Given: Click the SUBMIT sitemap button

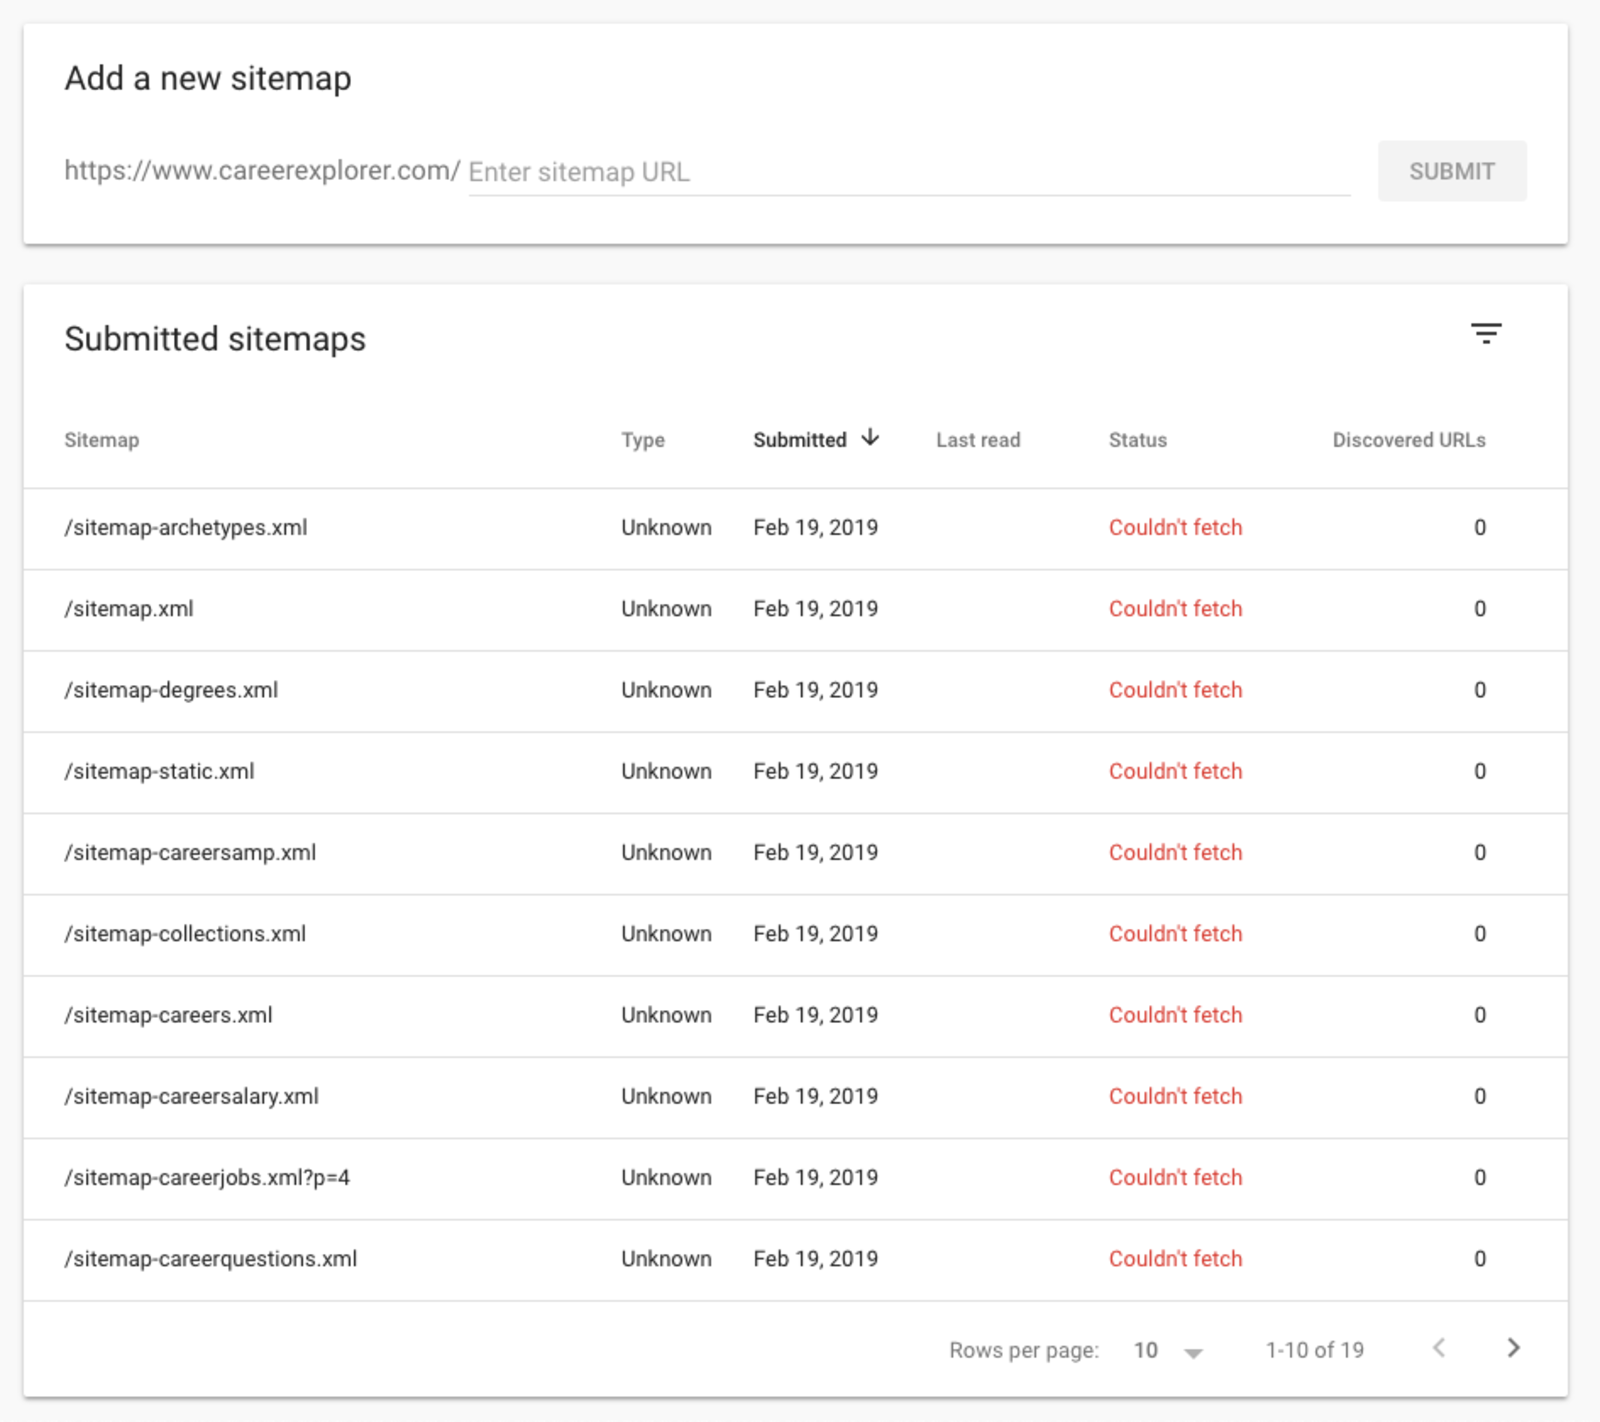Looking at the screenshot, I should pyautogui.click(x=1451, y=171).
